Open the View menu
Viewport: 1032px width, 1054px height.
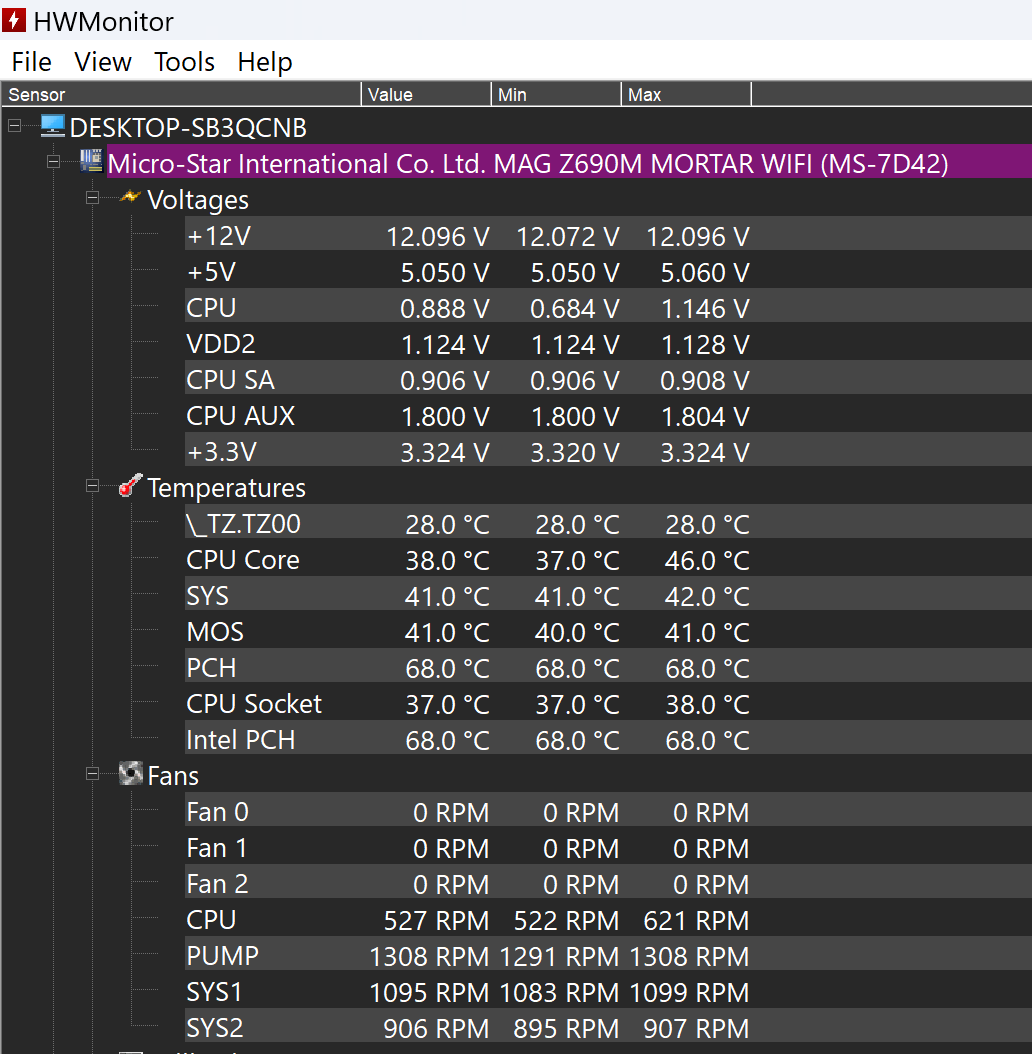click(103, 62)
